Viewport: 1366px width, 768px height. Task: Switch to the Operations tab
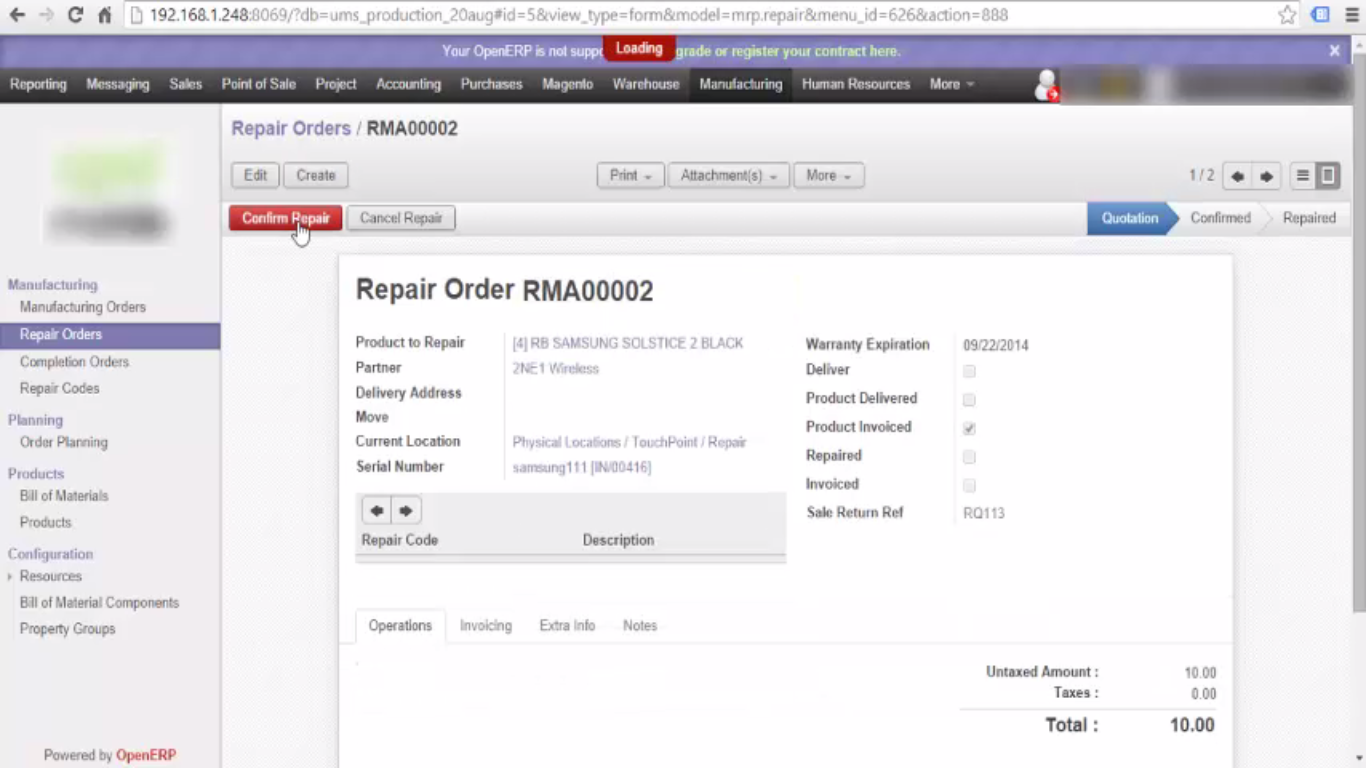[400, 626]
